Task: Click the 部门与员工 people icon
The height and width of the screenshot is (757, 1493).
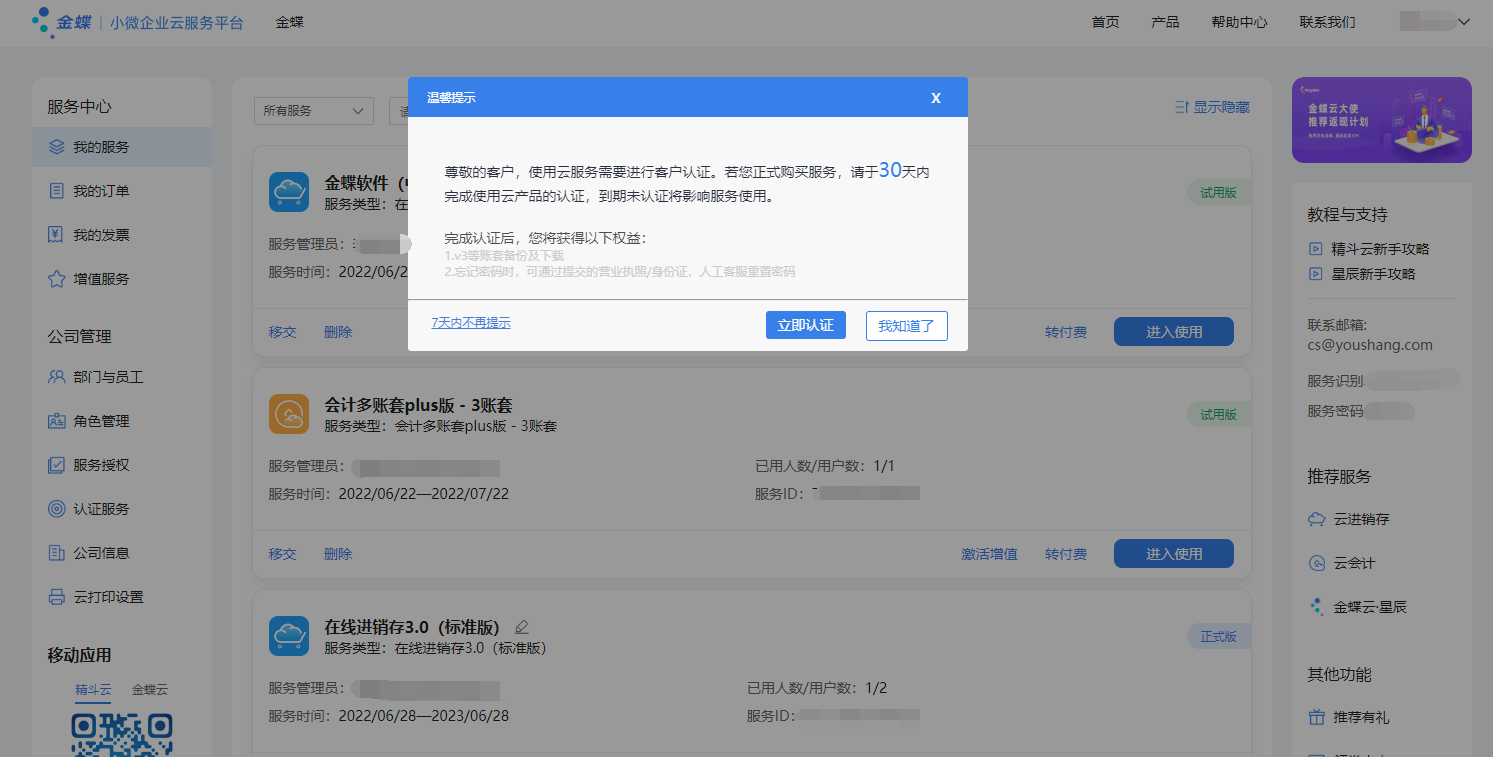Action: point(57,377)
